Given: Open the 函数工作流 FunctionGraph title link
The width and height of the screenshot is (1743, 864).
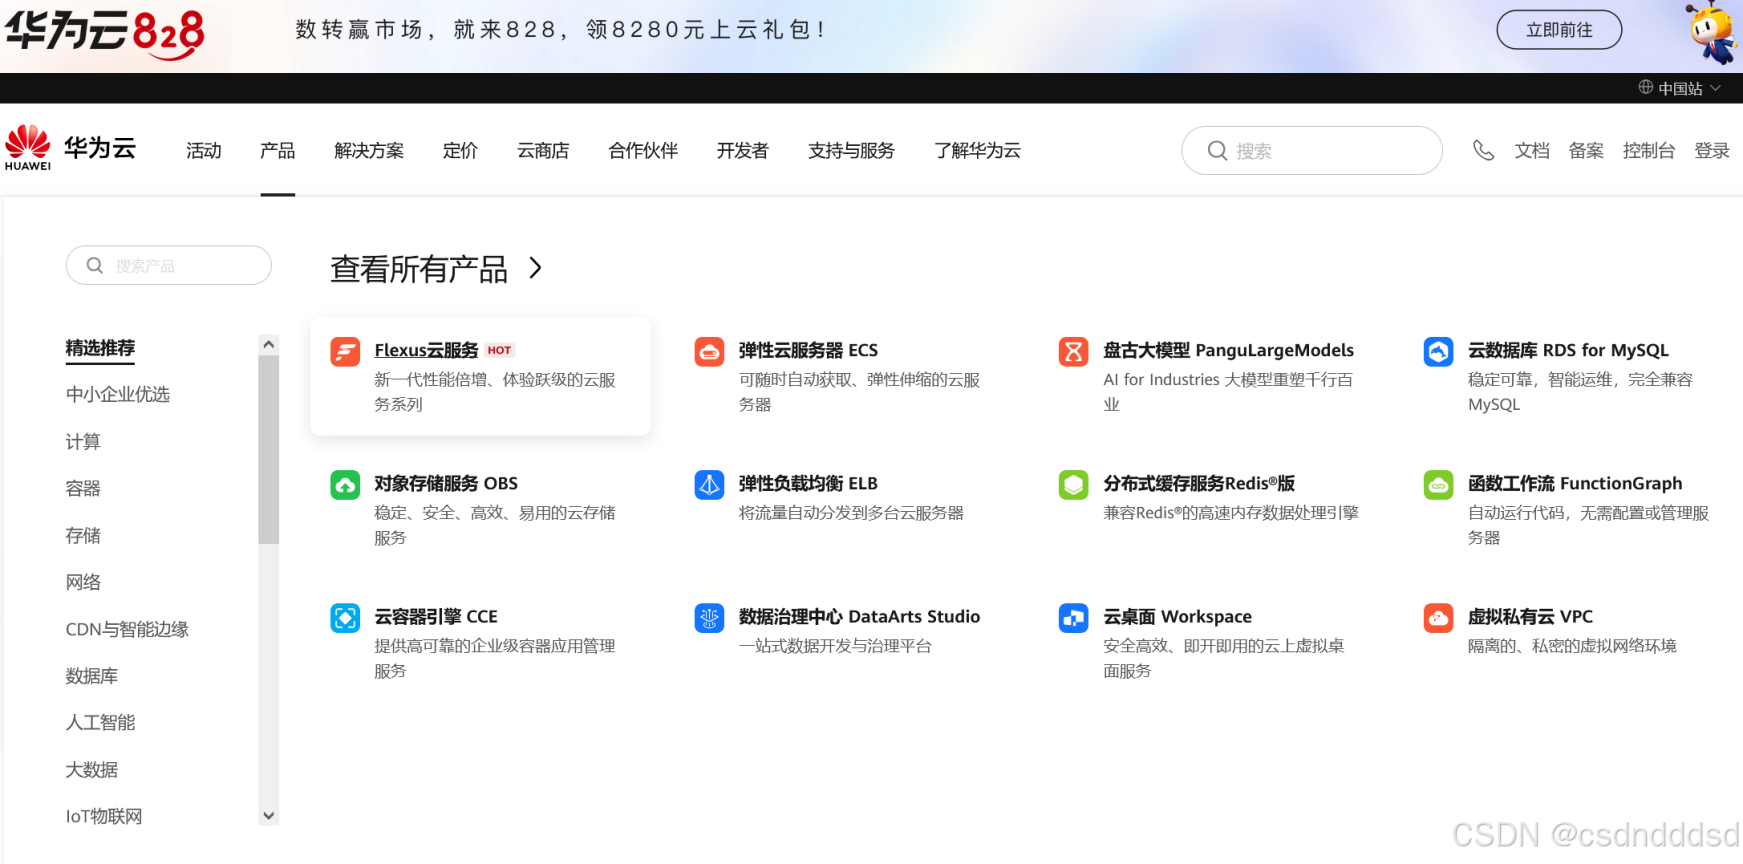Looking at the screenshot, I should pyautogui.click(x=1575, y=483).
